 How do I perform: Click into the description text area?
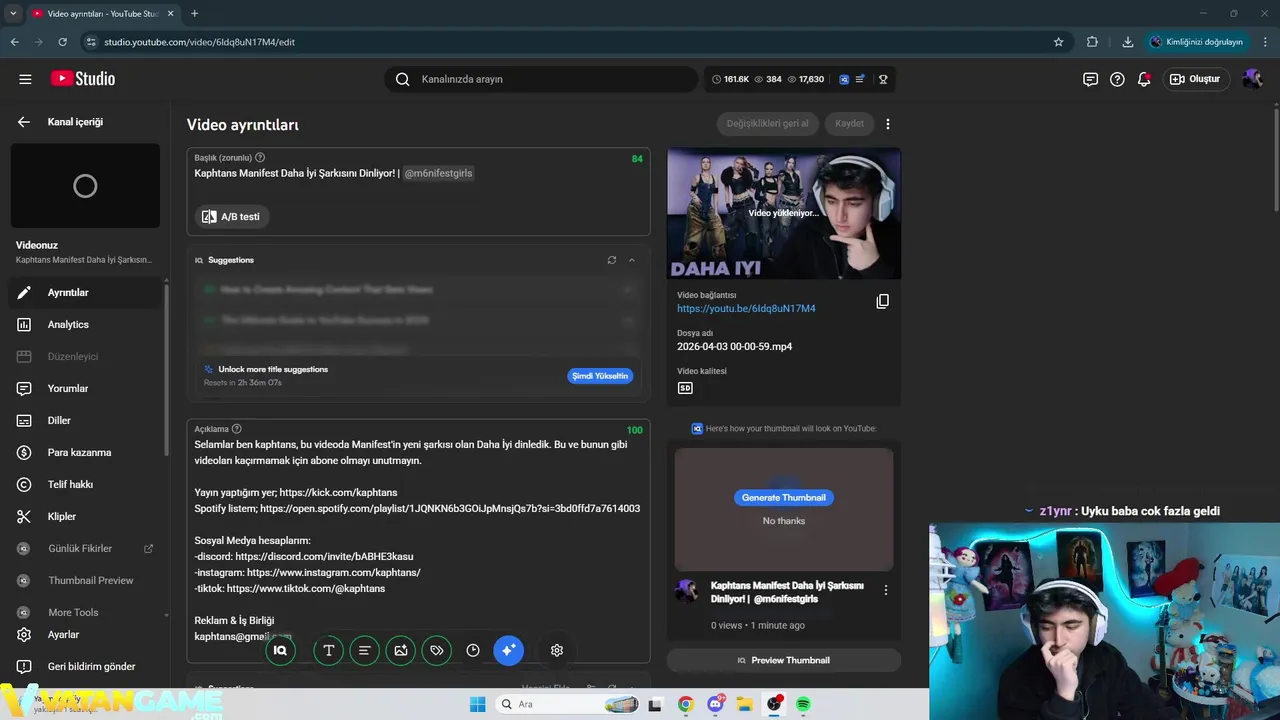pos(418,540)
